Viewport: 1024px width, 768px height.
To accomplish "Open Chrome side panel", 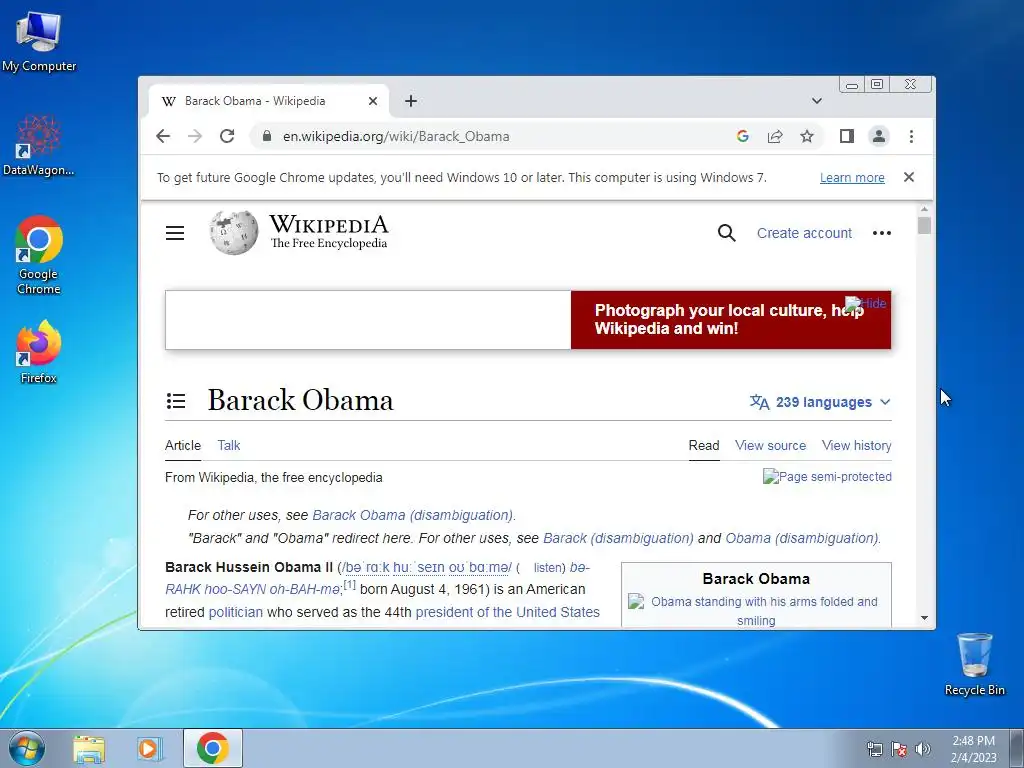I will click(847, 136).
